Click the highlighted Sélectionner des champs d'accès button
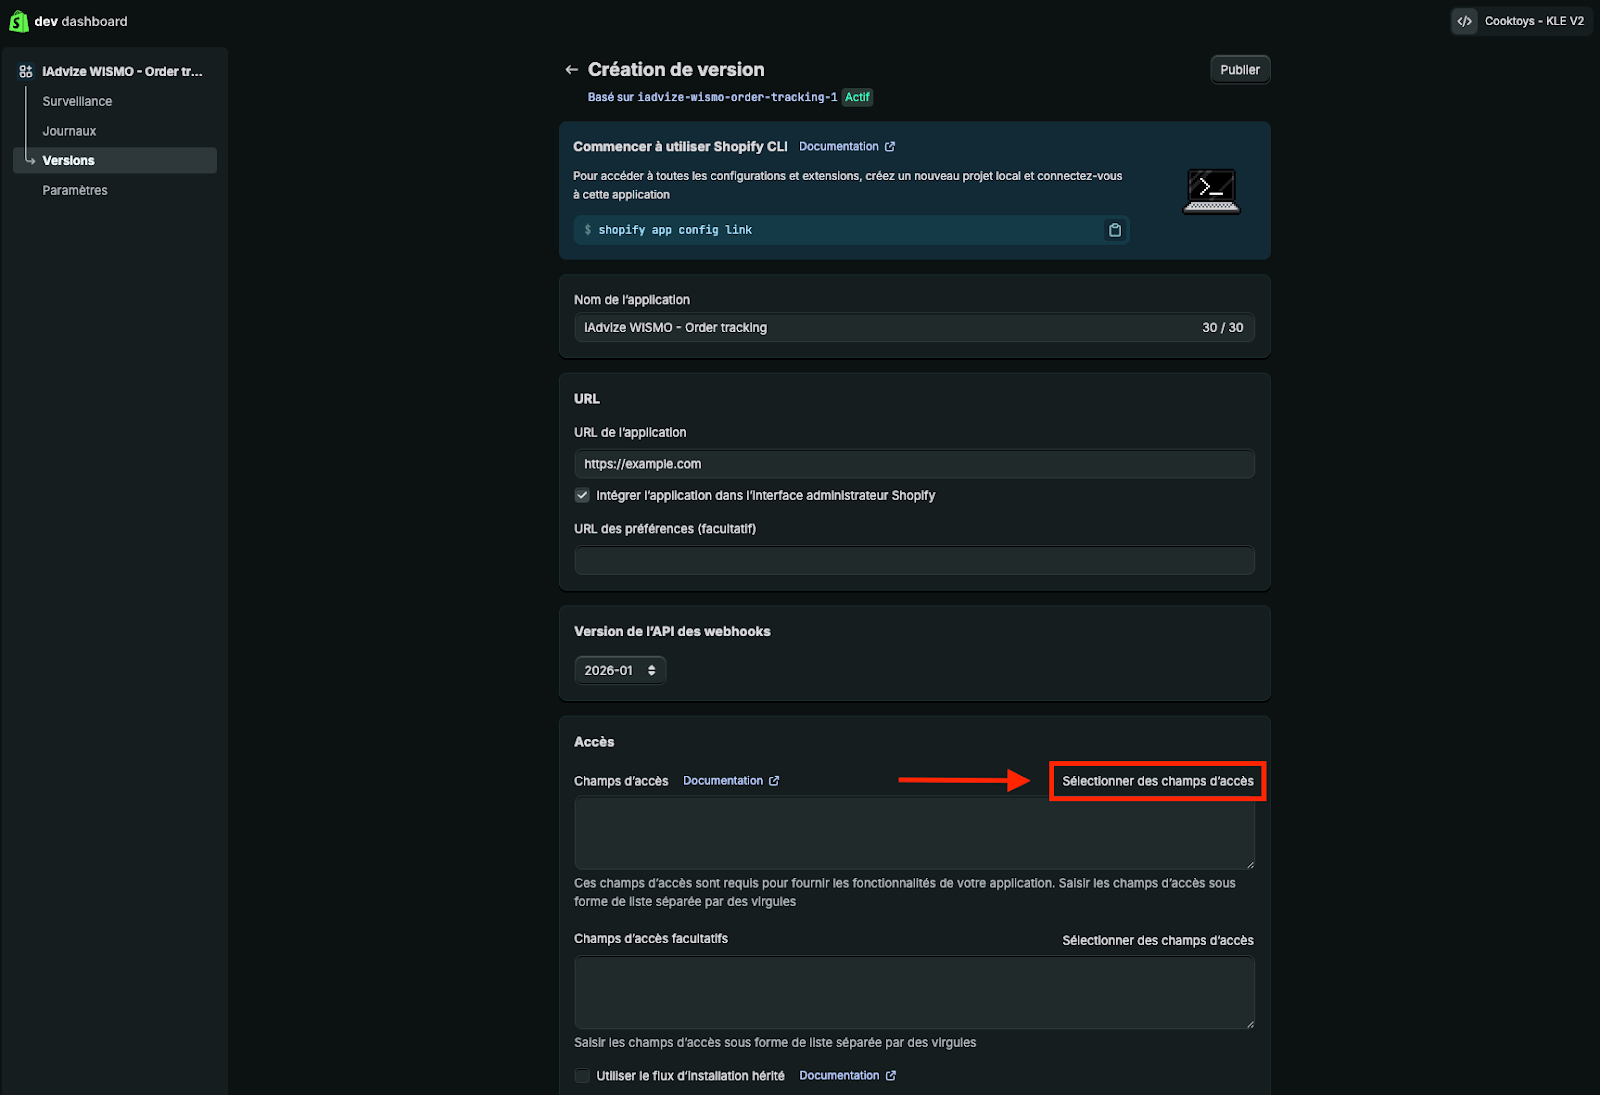Screen dimensions: 1600x1095 click(1157, 781)
